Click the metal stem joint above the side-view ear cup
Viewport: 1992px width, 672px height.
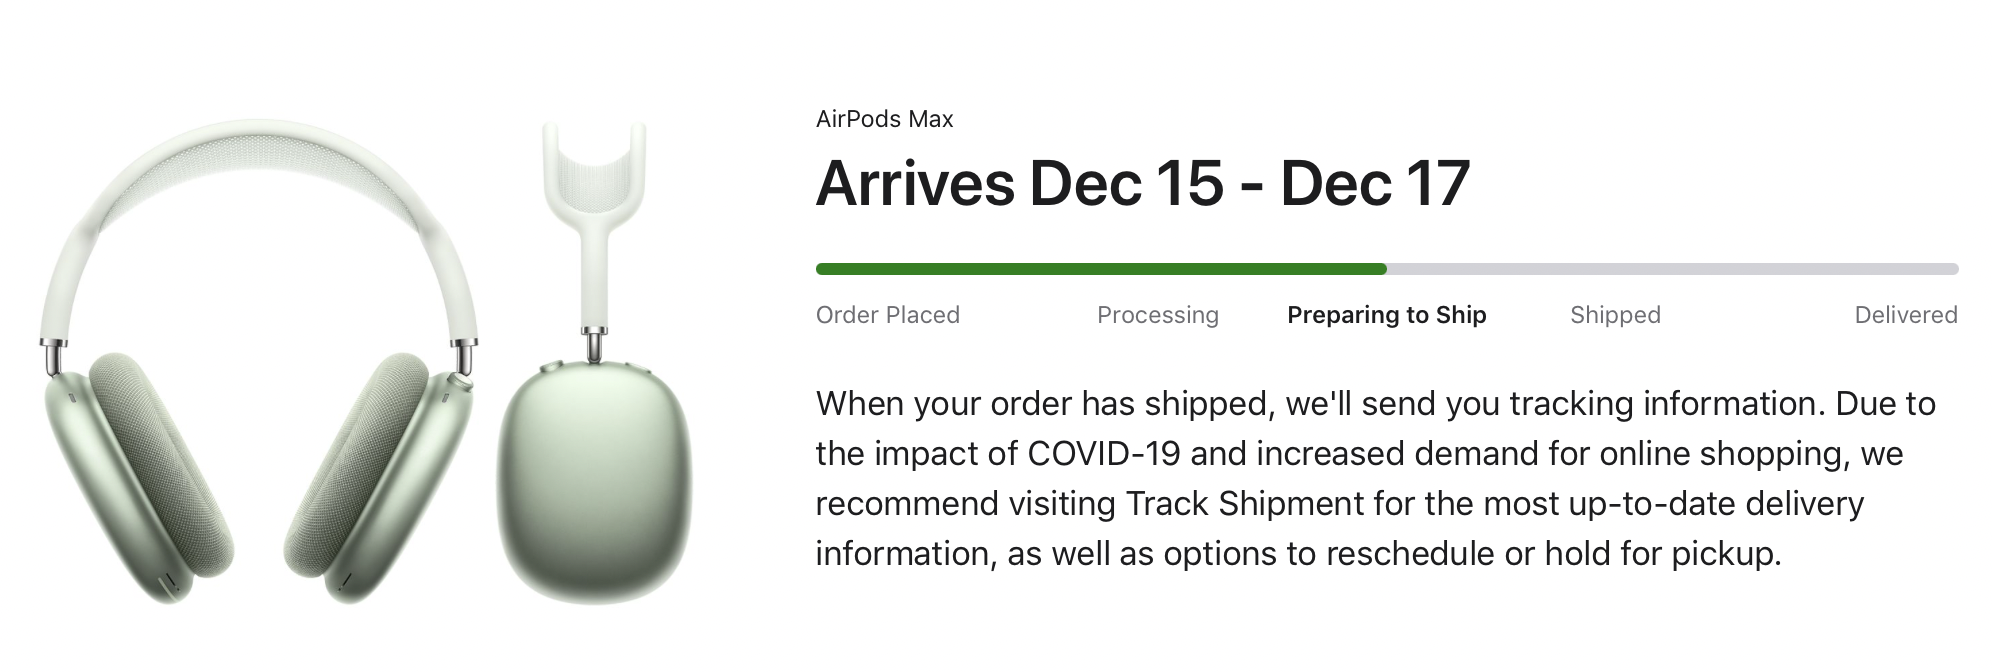(x=594, y=346)
